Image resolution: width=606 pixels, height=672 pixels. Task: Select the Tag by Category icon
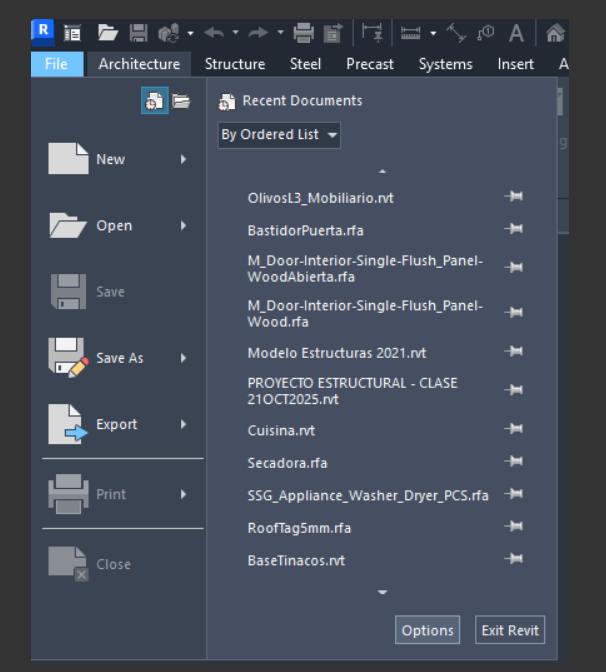(486, 33)
